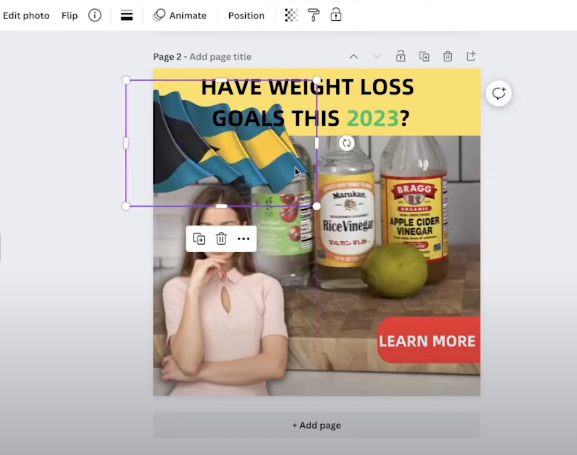Open the Flip menu
577x455 pixels.
point(70,15)
